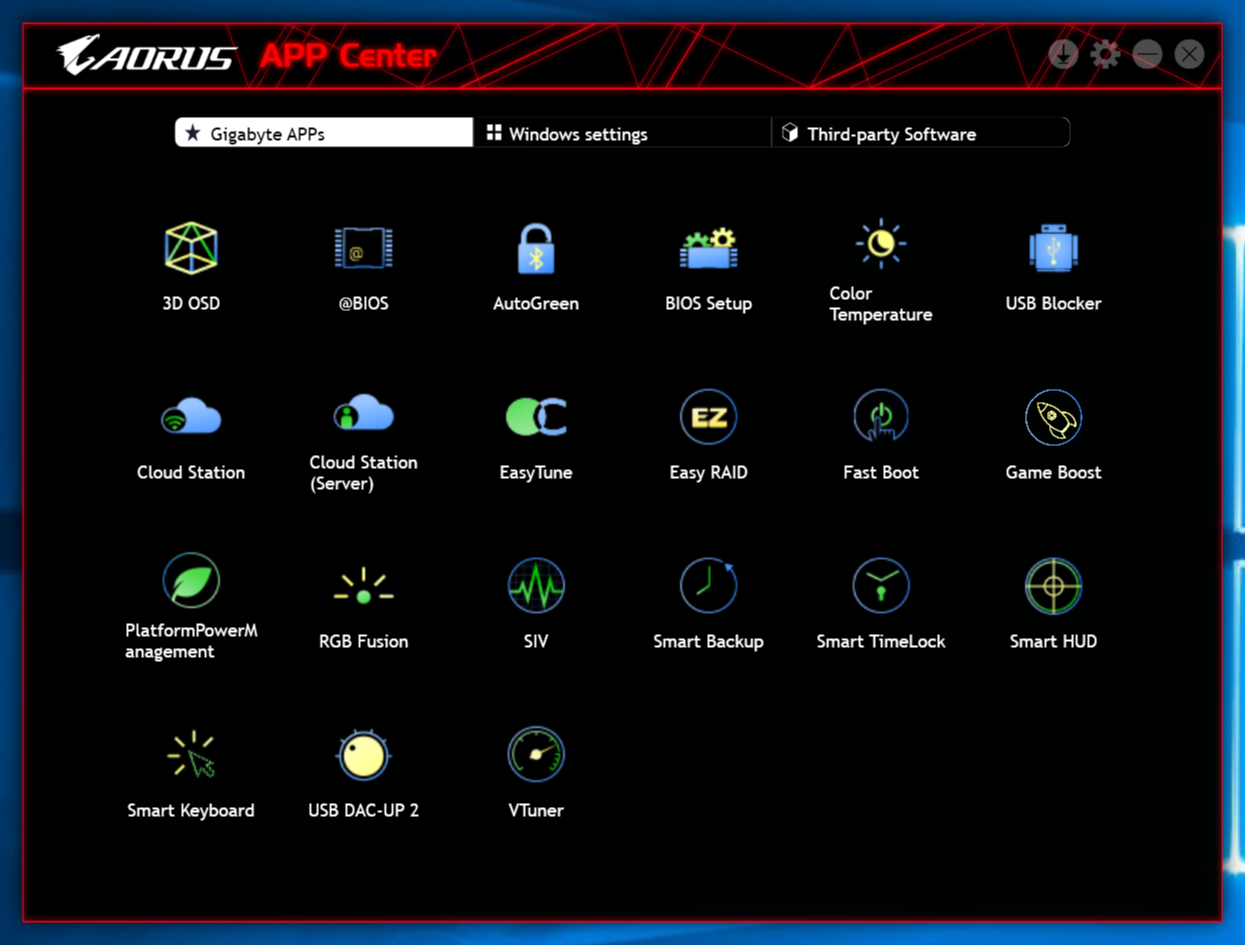The width and height of the screenshot is (1245, 945).
Task: Launch the EasyTune icon
Action: (536, 417)
